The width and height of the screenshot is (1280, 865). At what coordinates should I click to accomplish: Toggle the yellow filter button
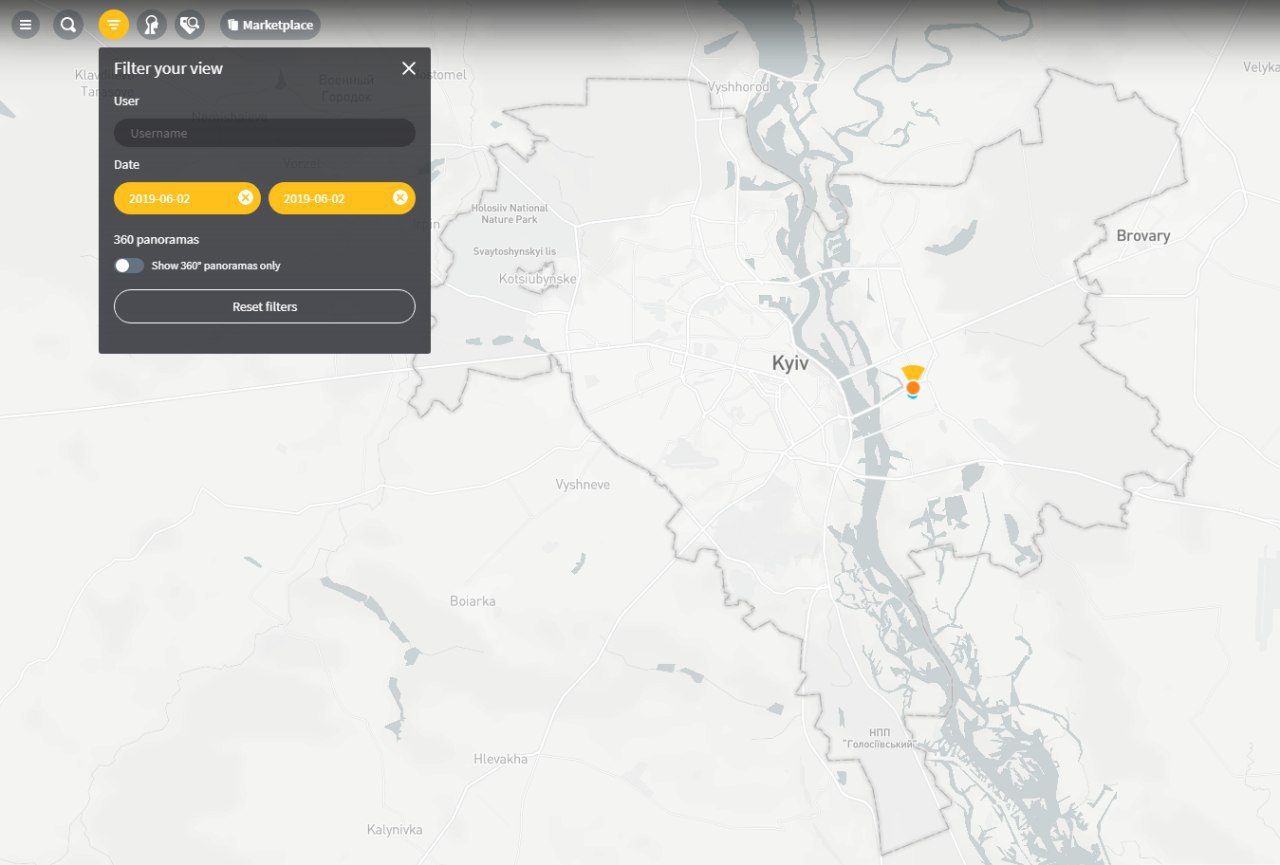point(114,25)
